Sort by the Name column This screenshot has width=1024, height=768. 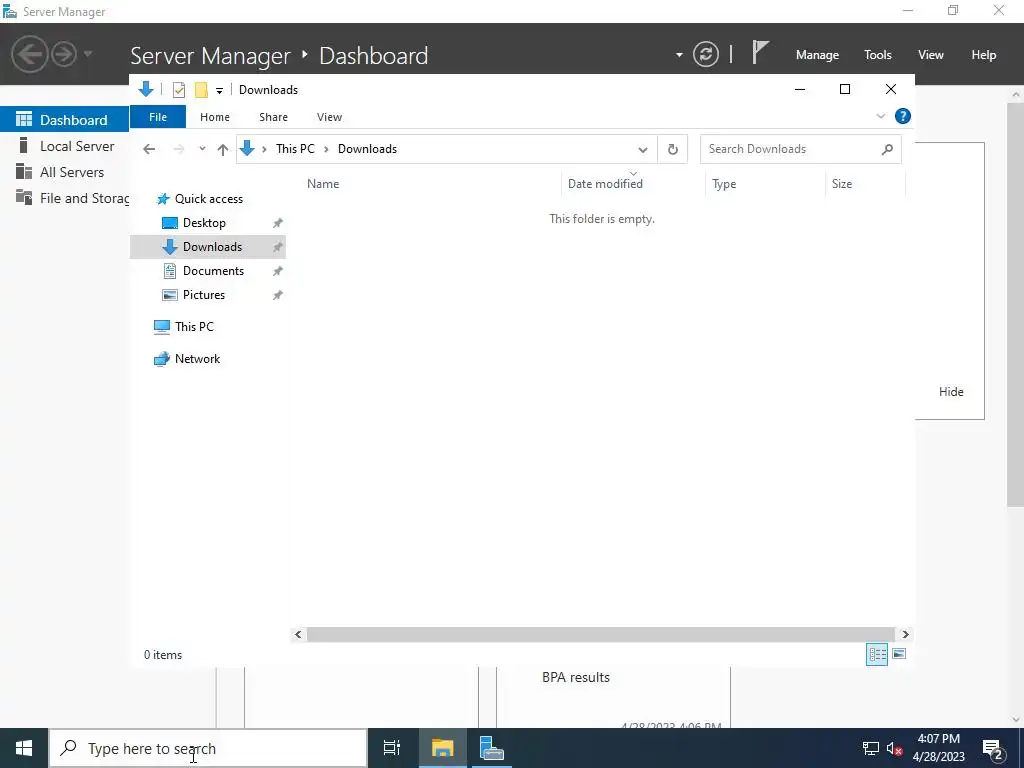point(431,184)
